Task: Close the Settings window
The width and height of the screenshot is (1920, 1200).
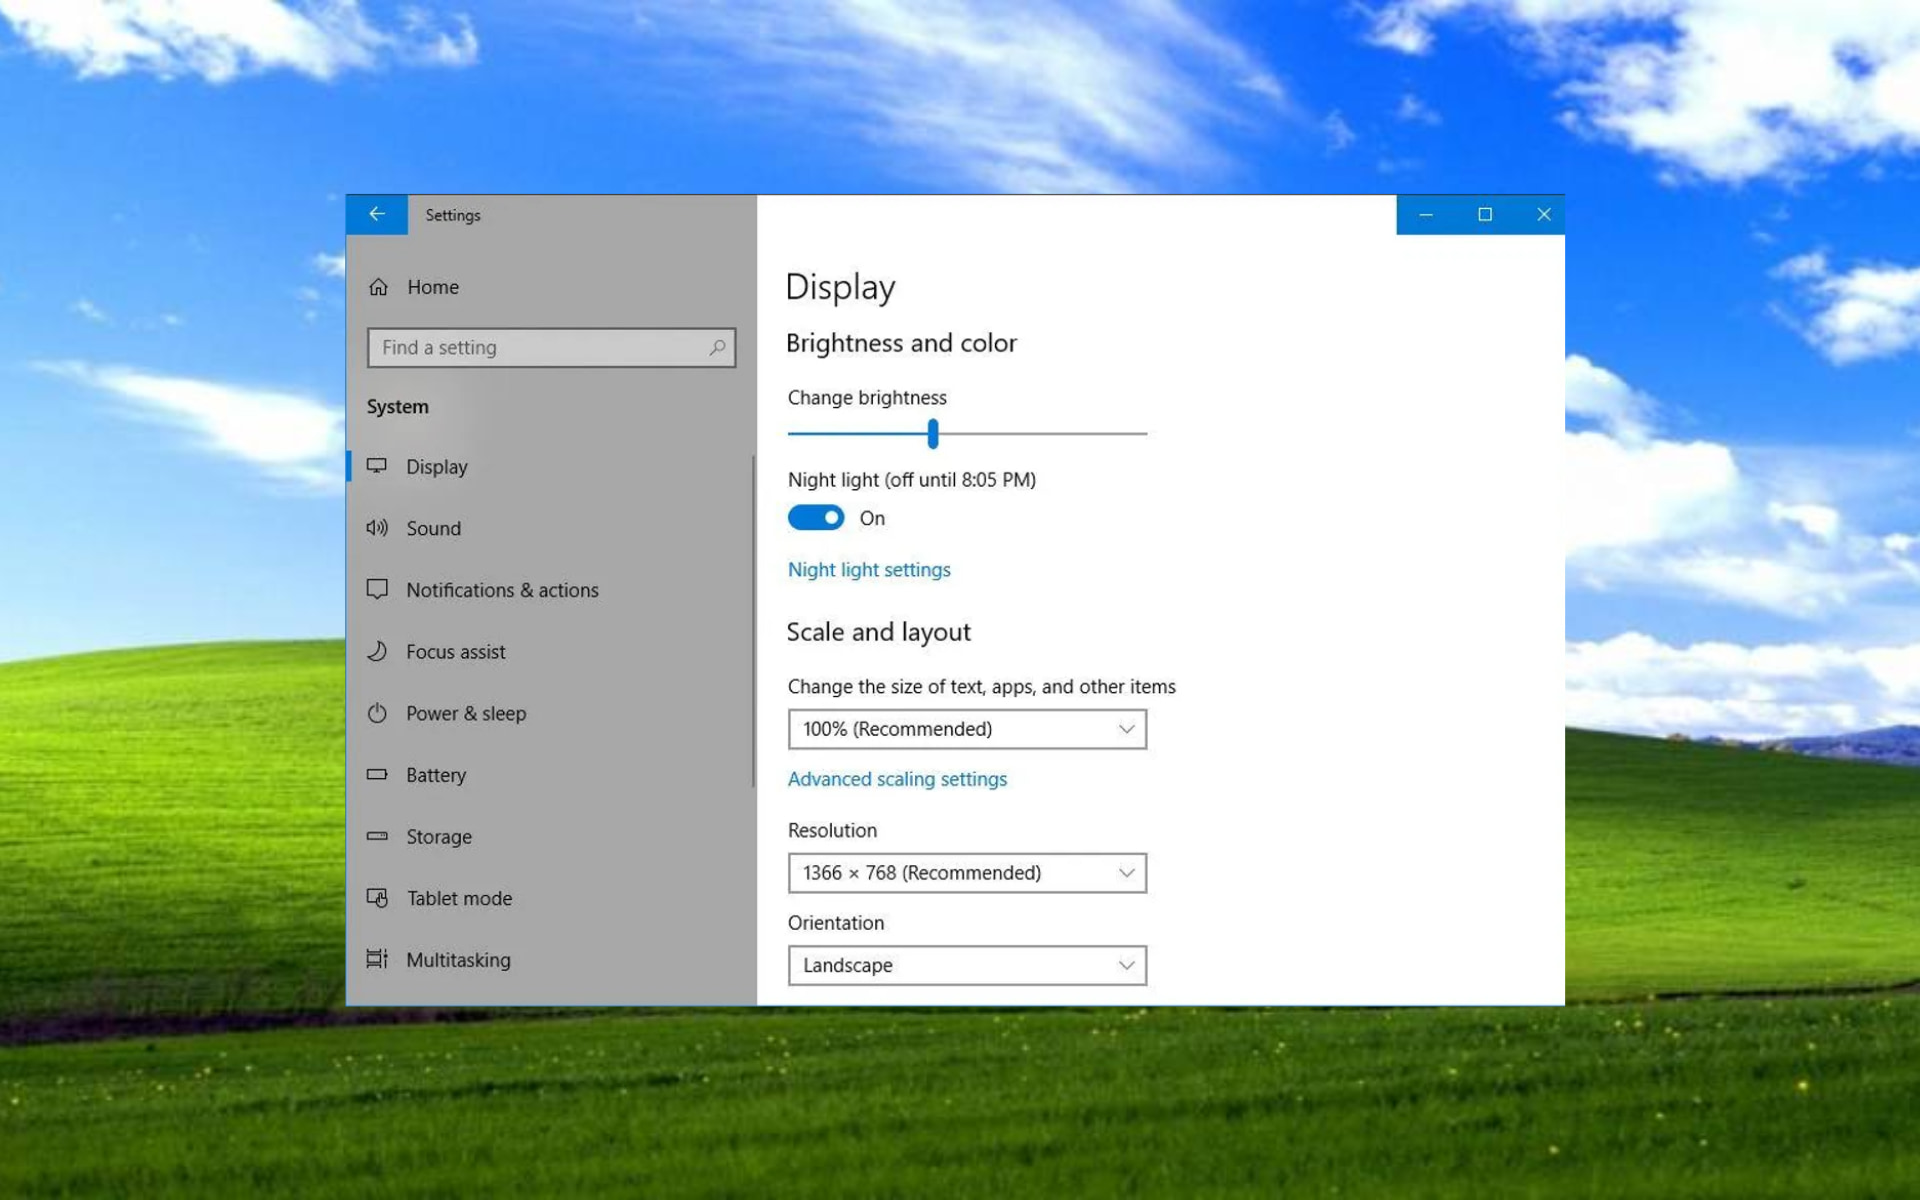Action: point(1543,214)
